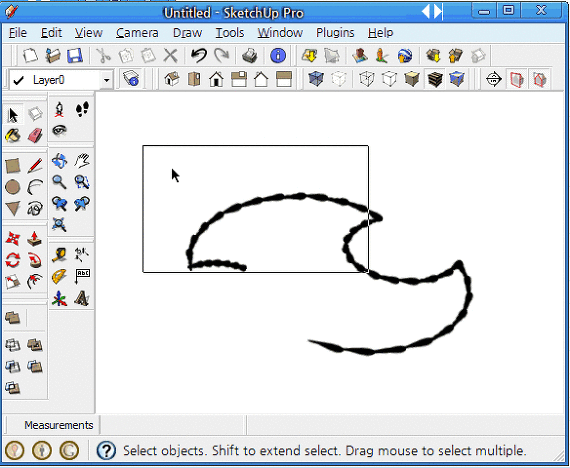The height and width of the screenshot is (468, 570).
Task: Choose the Tape Measure tool
Action: click(59, 255)
